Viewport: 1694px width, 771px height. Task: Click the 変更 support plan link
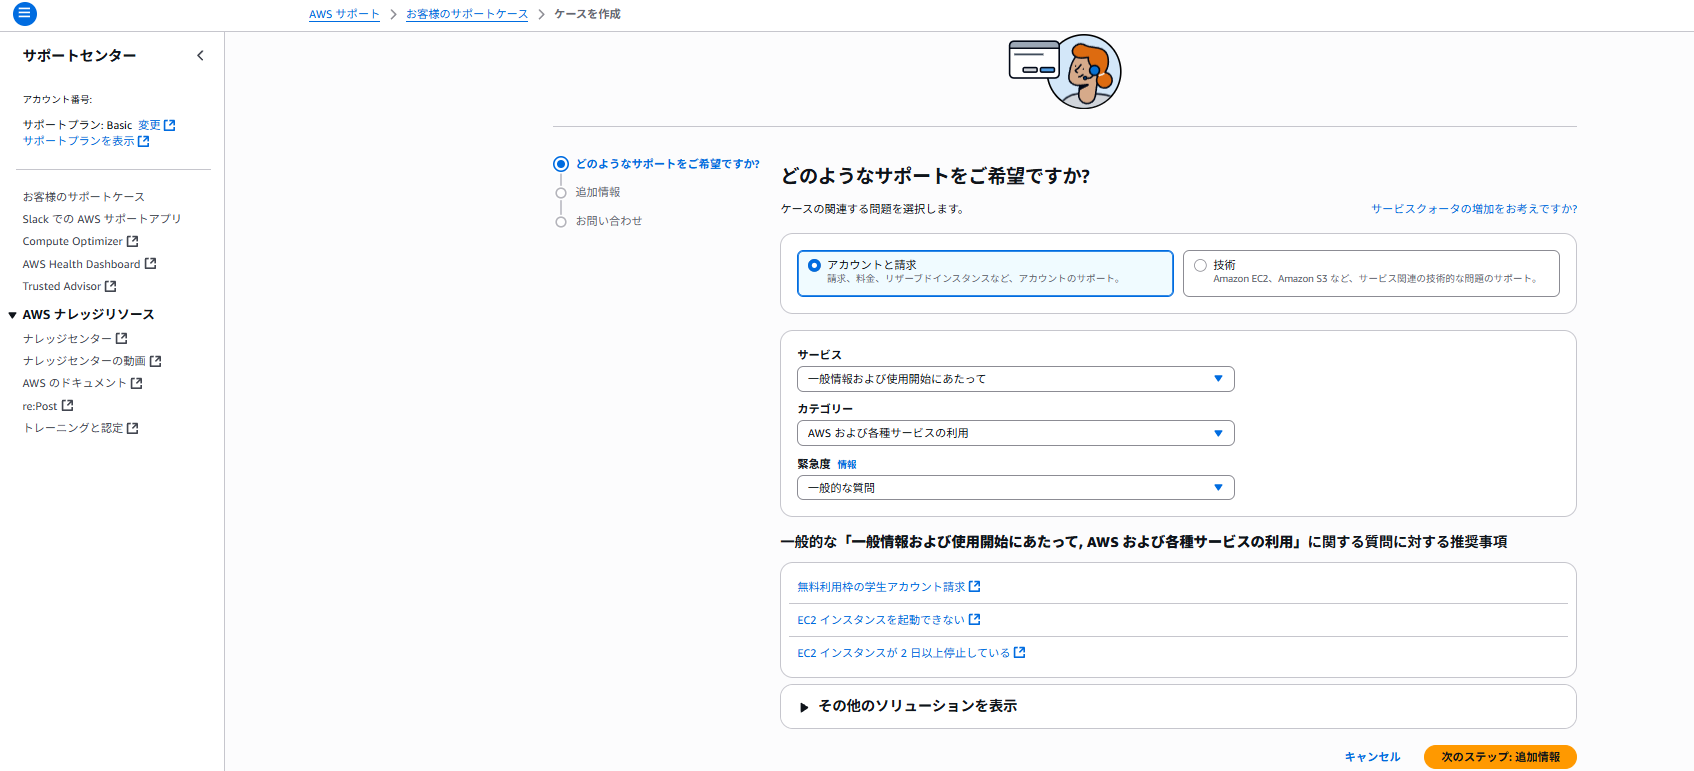pos(149,125)
